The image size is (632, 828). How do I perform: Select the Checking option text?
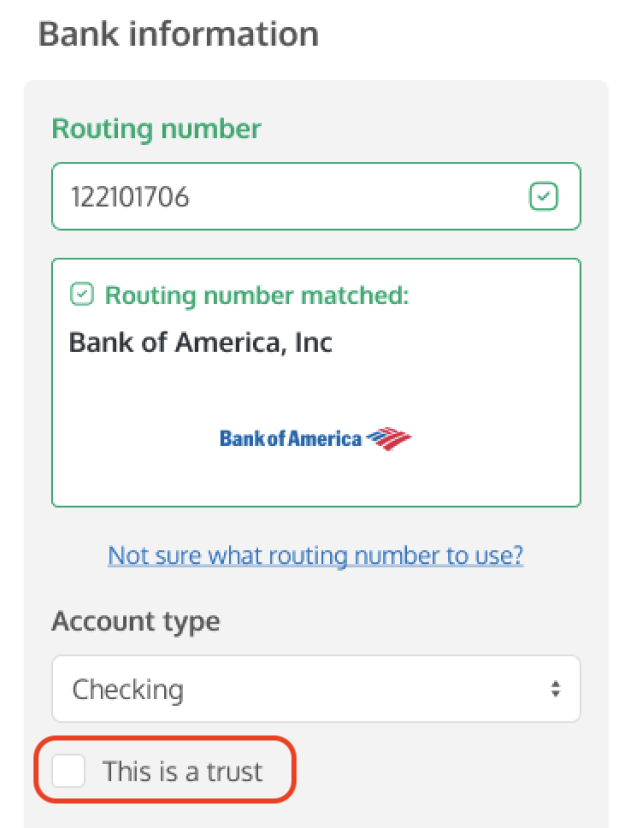coord(128,689)
